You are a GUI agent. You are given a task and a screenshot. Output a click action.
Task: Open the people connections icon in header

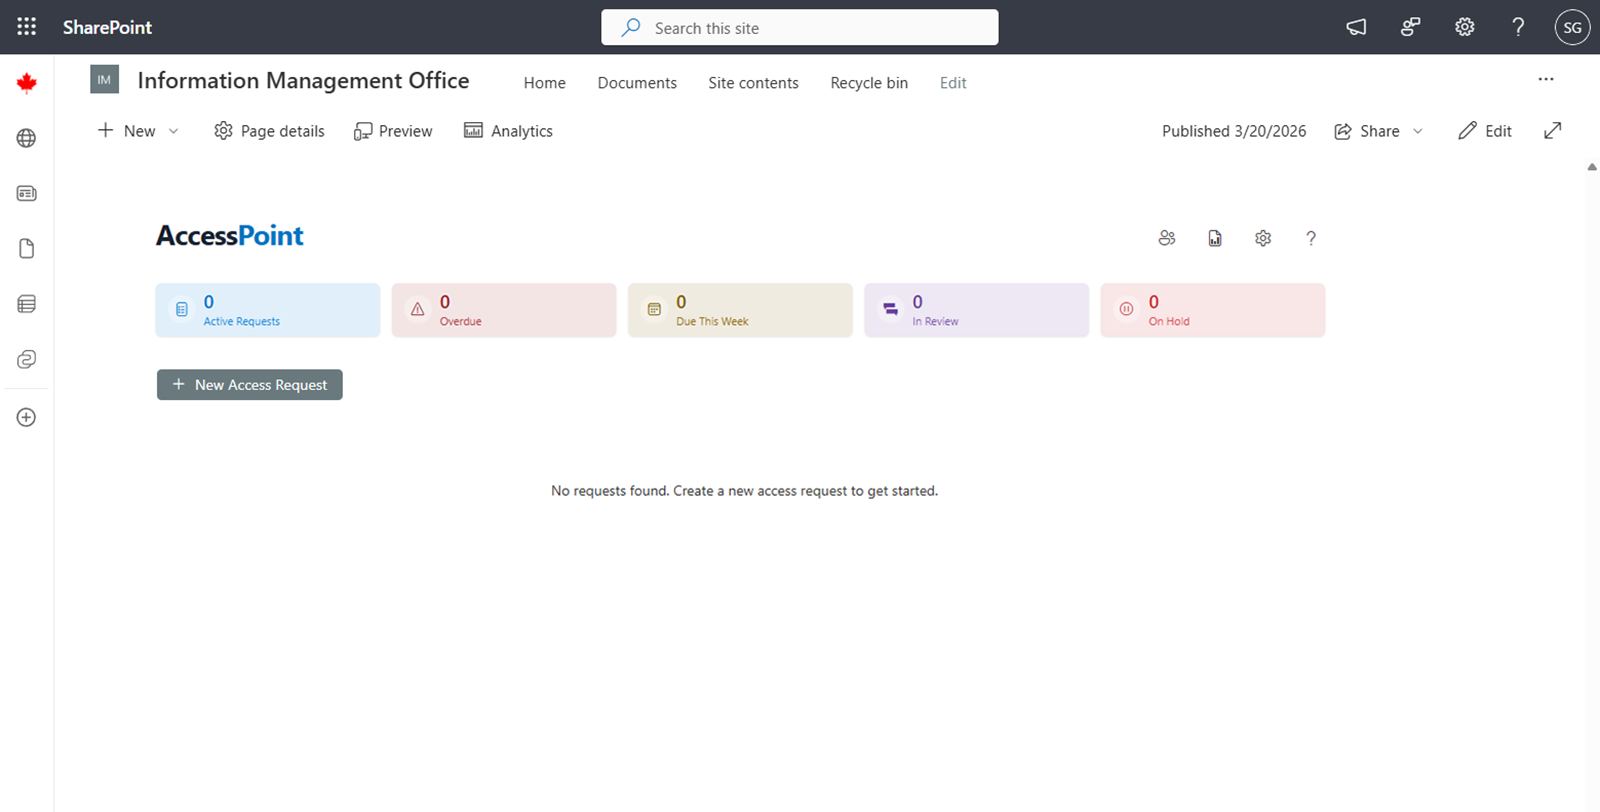[1410, 27]
